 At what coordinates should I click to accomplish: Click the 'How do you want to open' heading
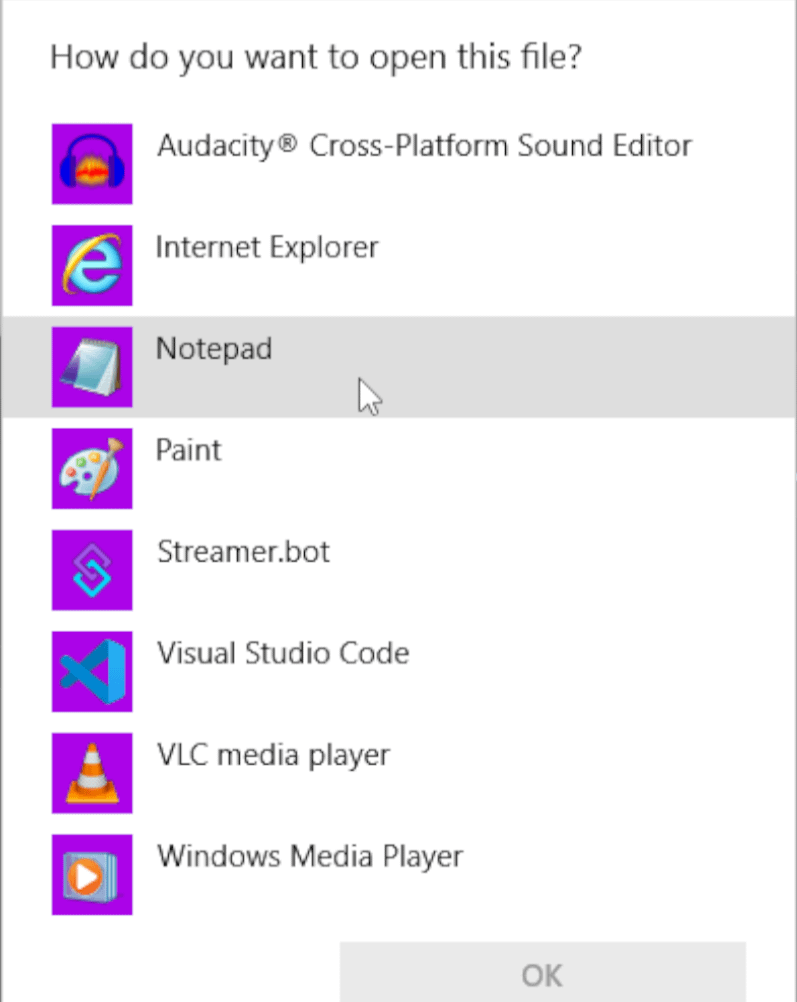tap(316, 56)
